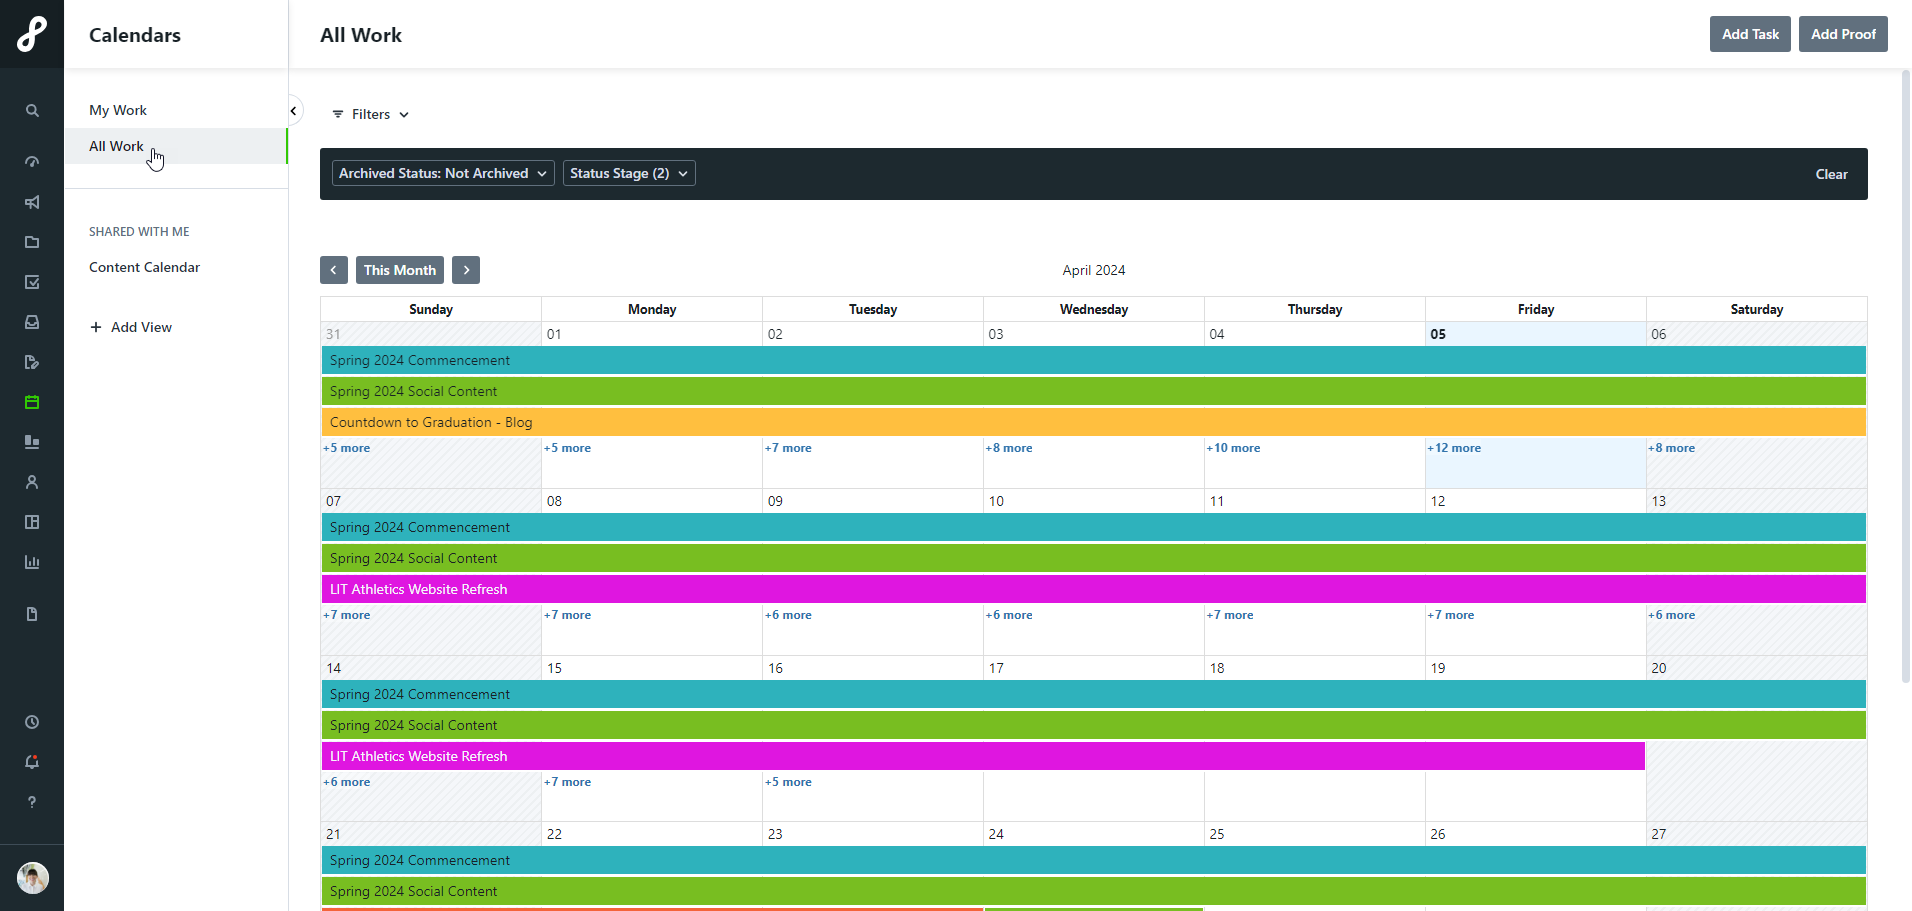Open Spring 2024 Social Content, week of 14
Screen dimensions: 1912x911
tap(1094, 725)
